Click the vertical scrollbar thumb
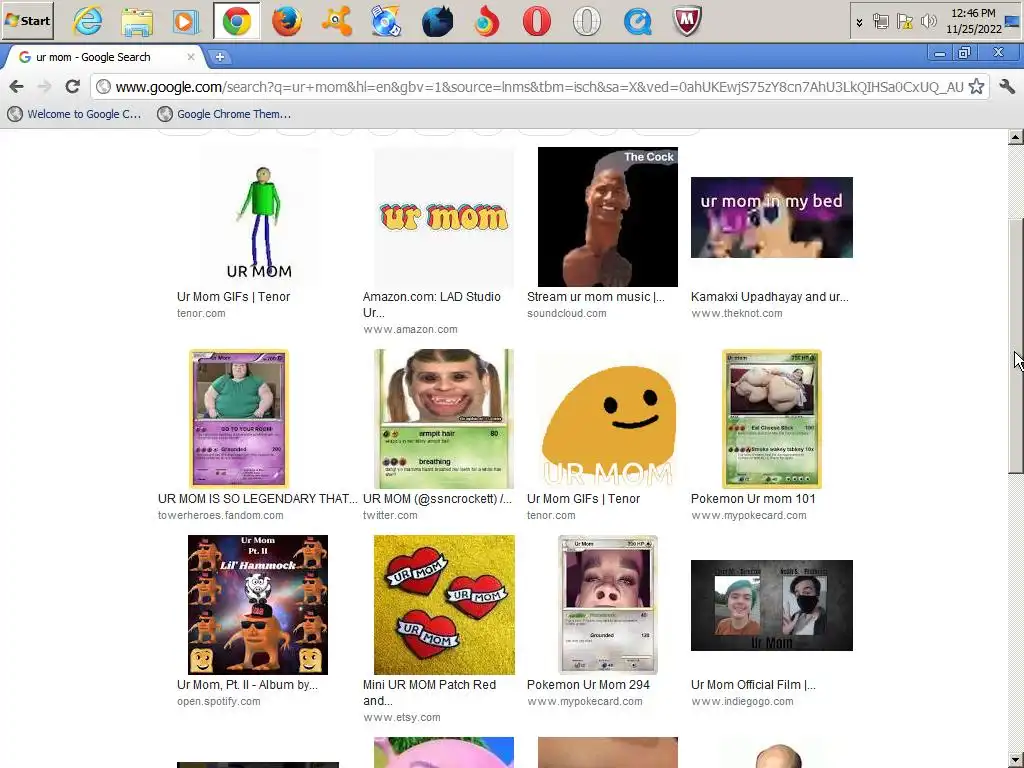The width and height of the screenshot is (1024, 768). coord(1016,346)
